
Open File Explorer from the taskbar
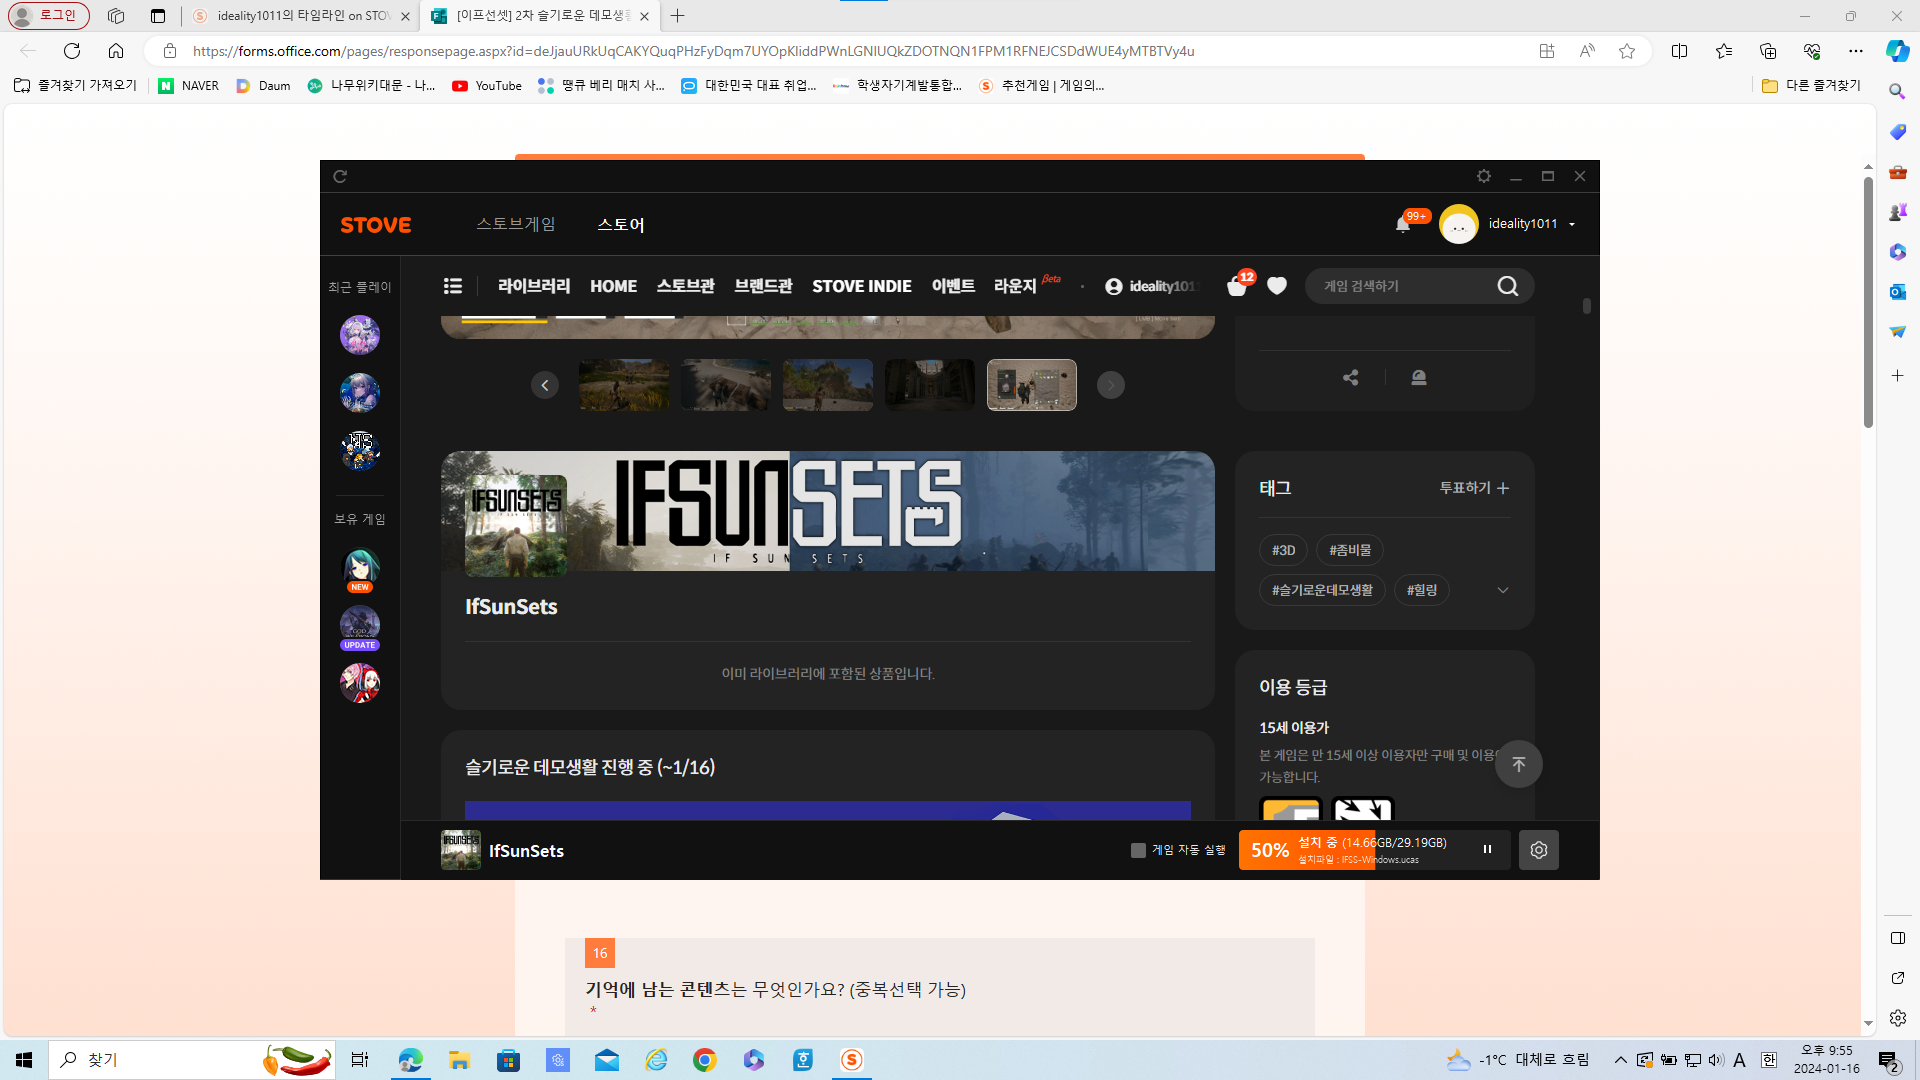pyautogui.click(x=459, y=1060)
